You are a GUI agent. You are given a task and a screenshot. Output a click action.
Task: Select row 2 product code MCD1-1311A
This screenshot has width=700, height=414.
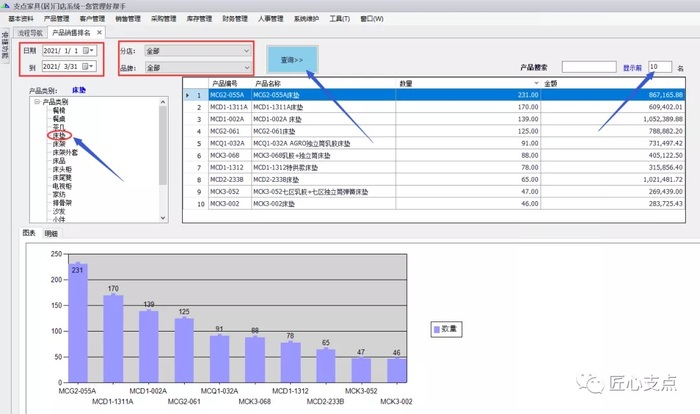tap(230, 107)
